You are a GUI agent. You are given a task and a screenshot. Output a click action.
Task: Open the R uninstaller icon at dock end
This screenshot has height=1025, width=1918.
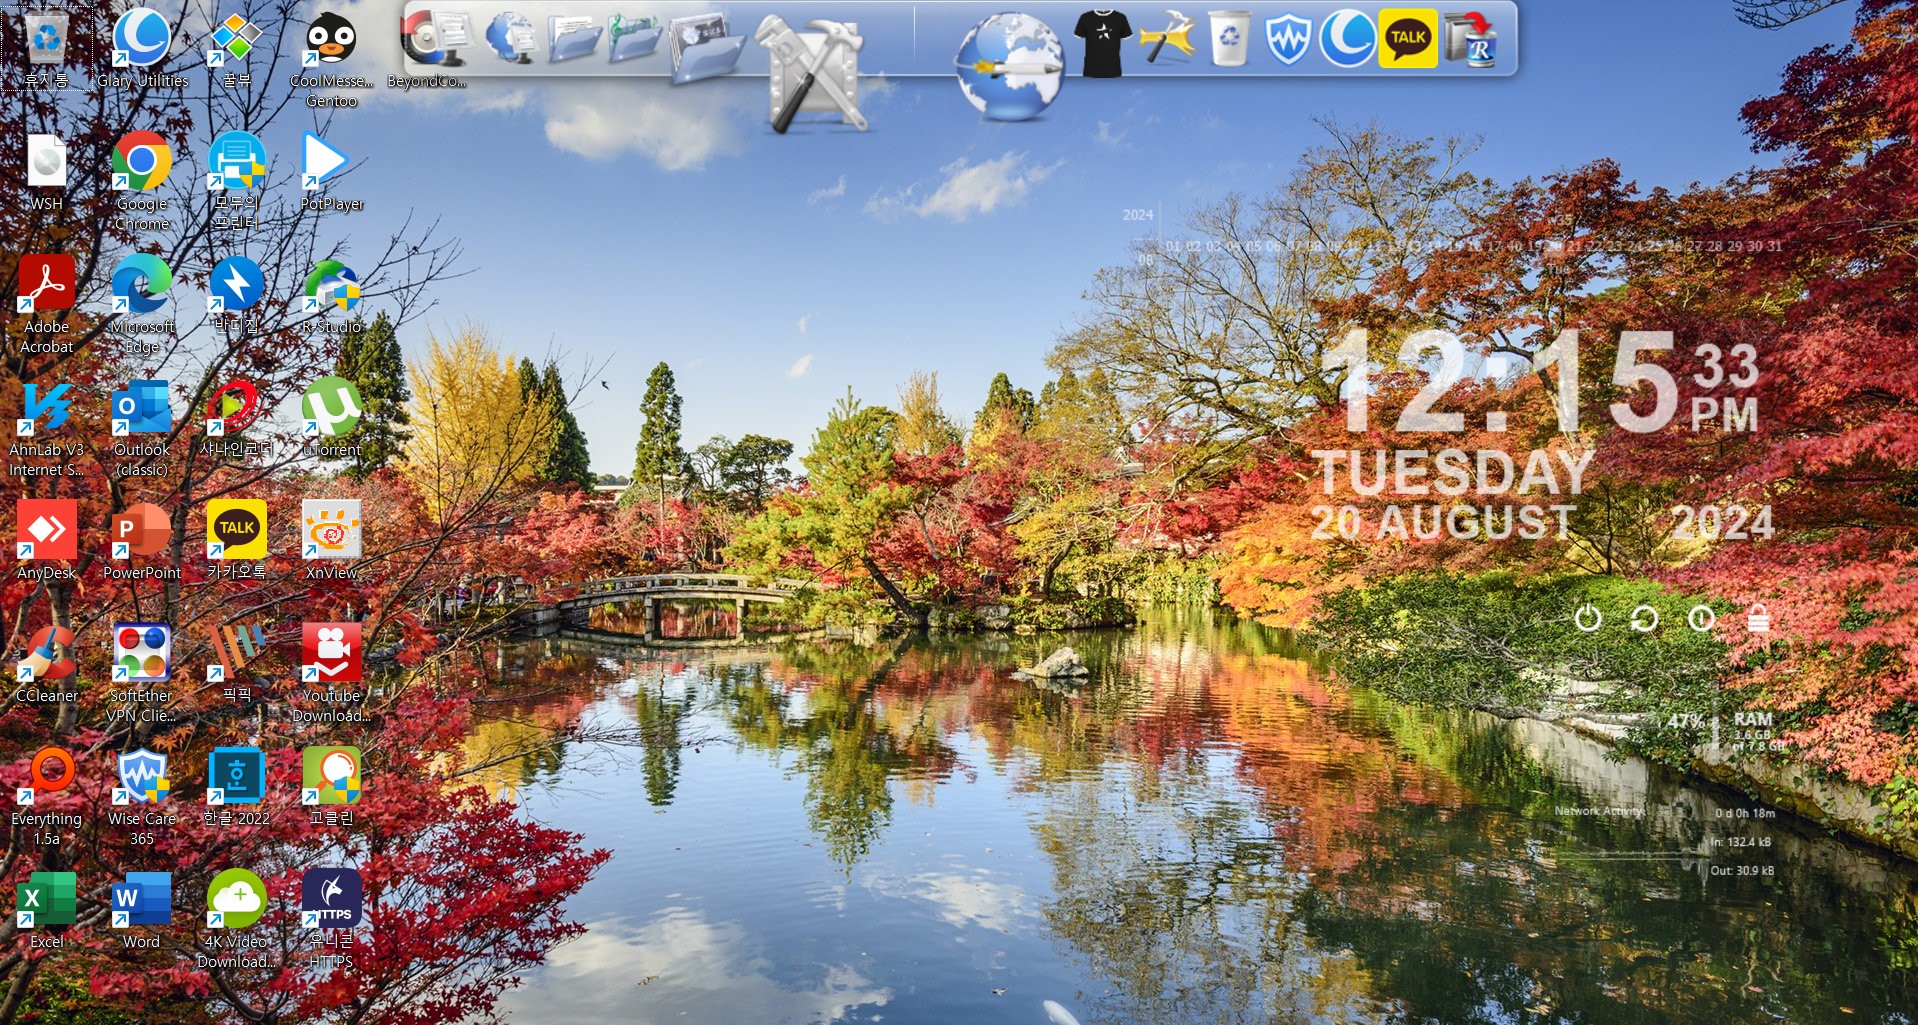[1472, 38]
